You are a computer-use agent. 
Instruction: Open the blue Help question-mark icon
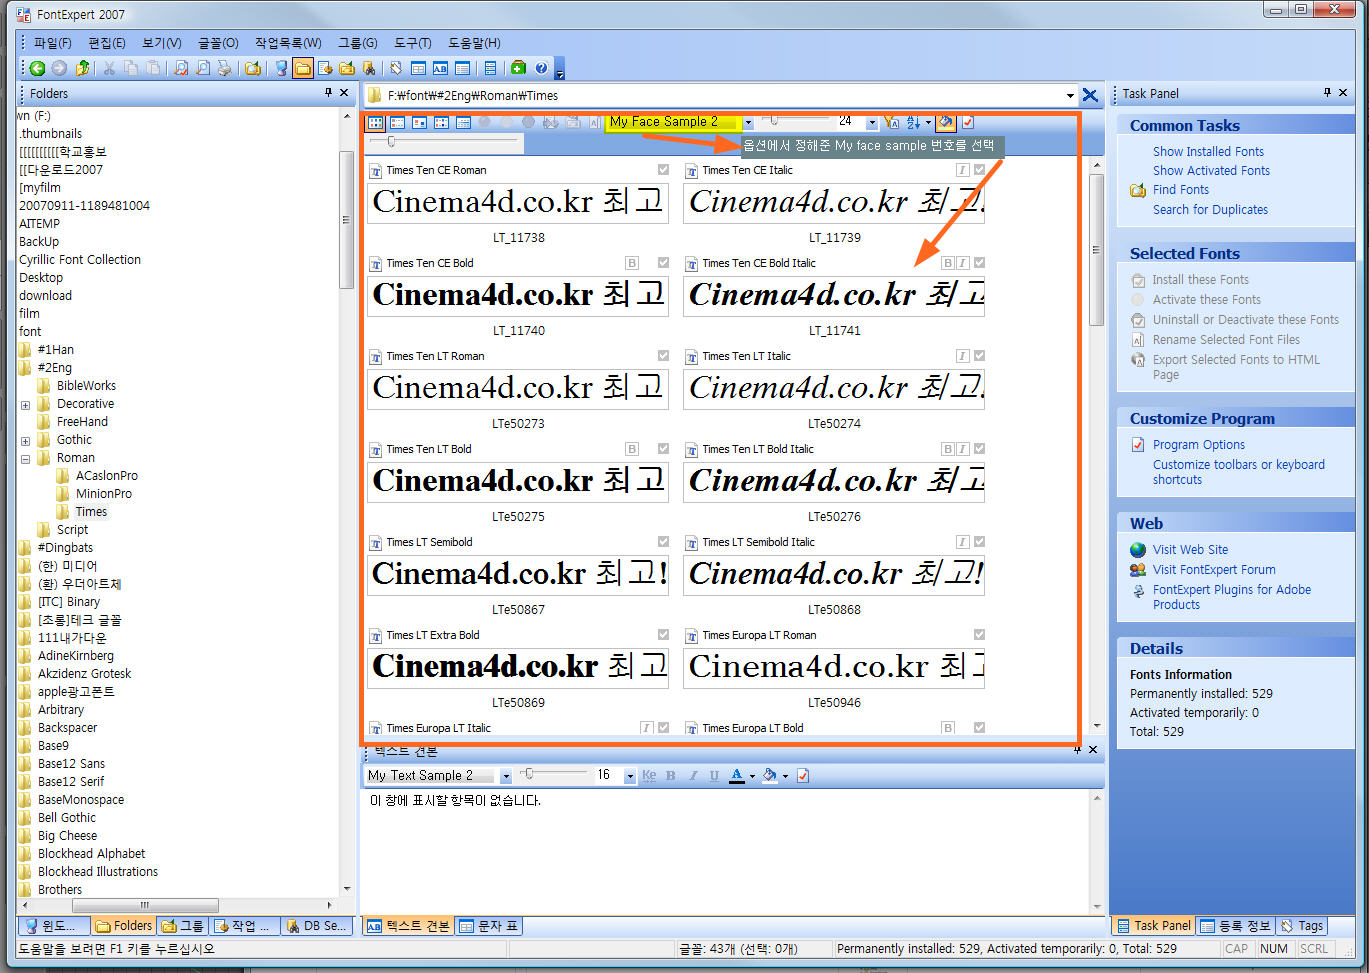pyautogui.click(x=541, y=68)
